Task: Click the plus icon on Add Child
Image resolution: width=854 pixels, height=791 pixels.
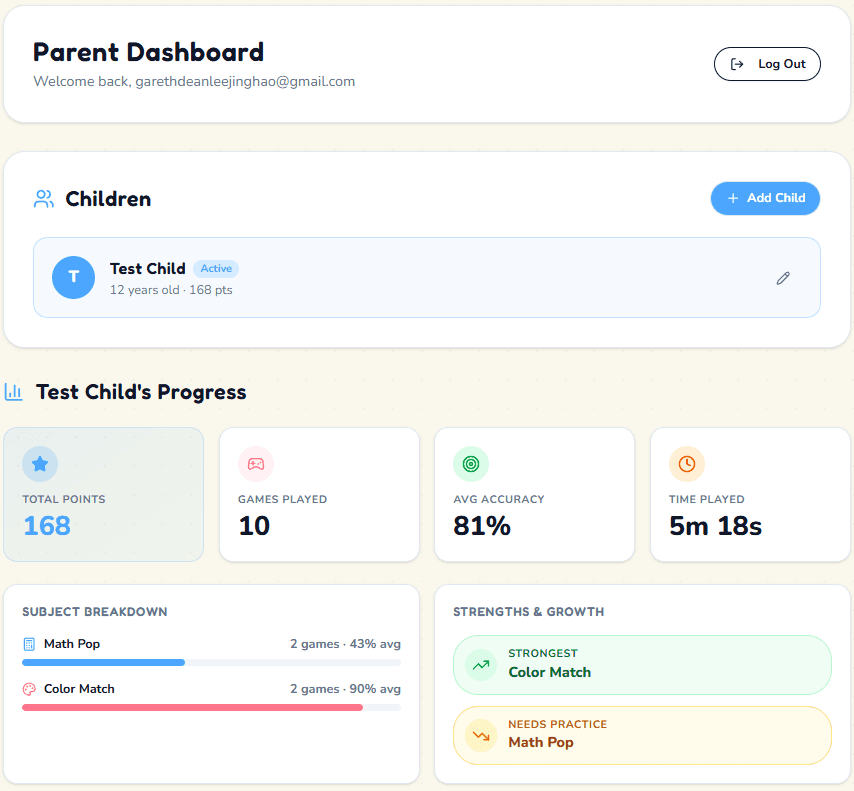Action: [731, 198]
